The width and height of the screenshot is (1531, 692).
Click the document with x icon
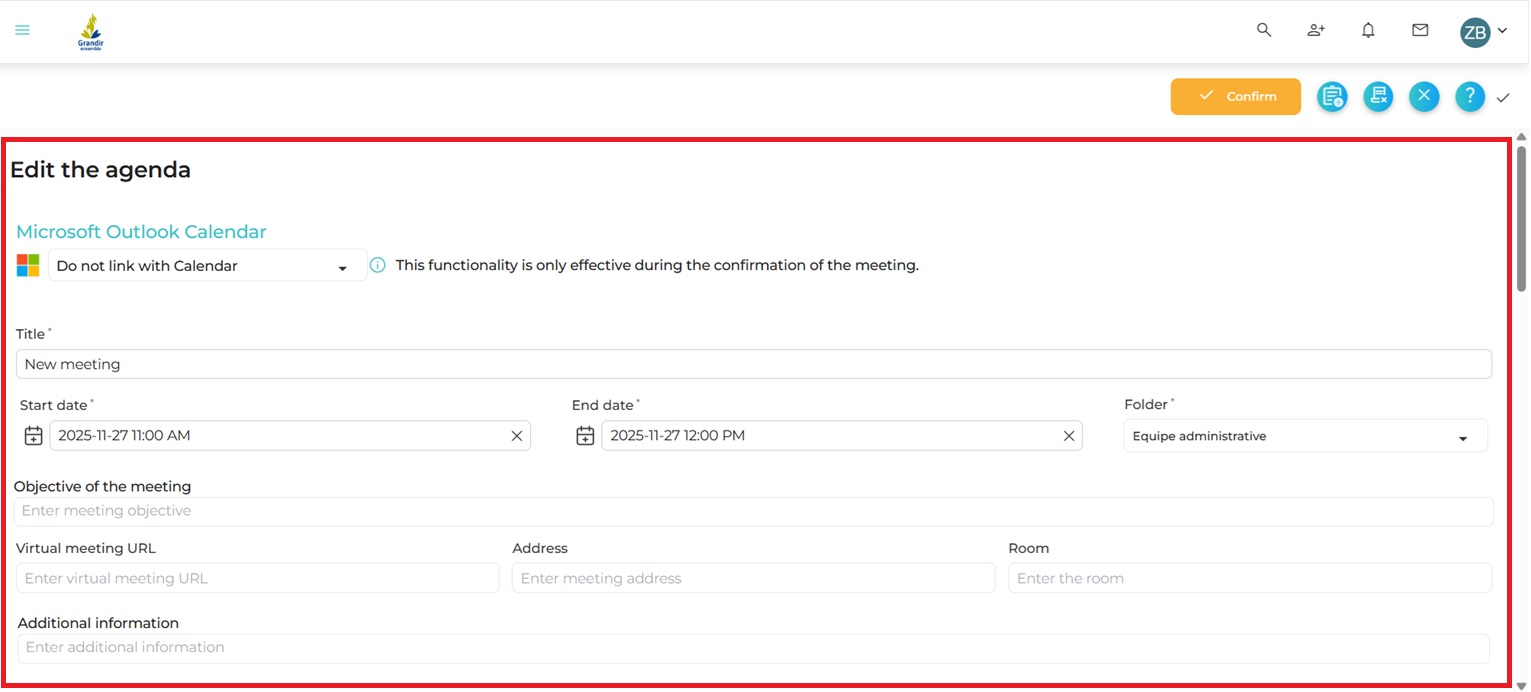(1378, 96)
